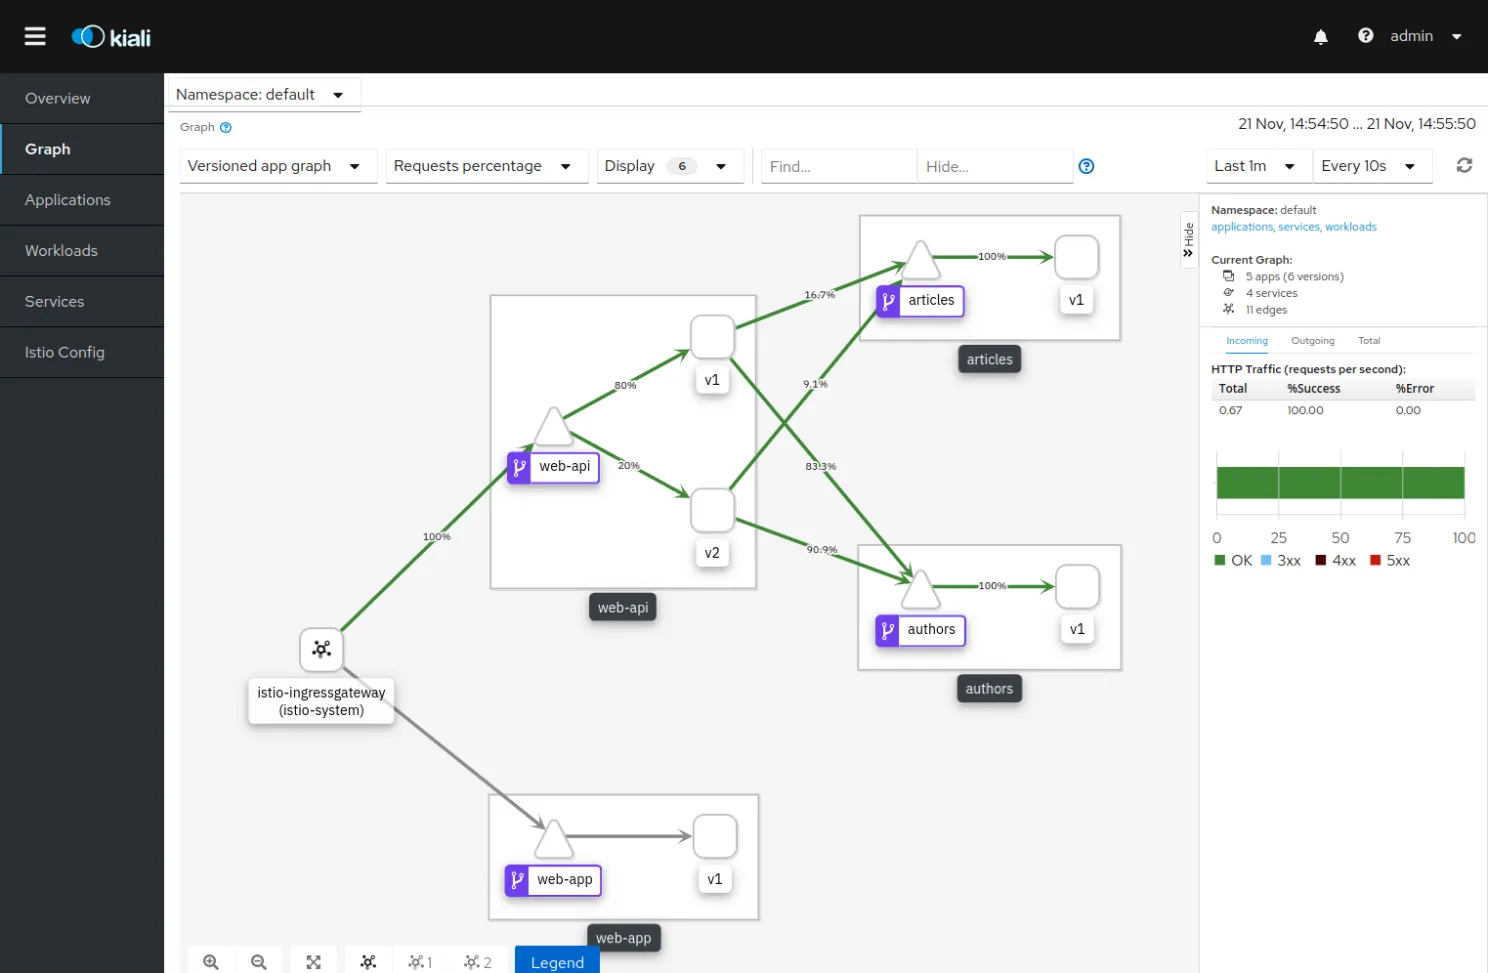The image size is (1488, 973).
Task: Zoom in on the graph
Action: [x=211, y=962]
